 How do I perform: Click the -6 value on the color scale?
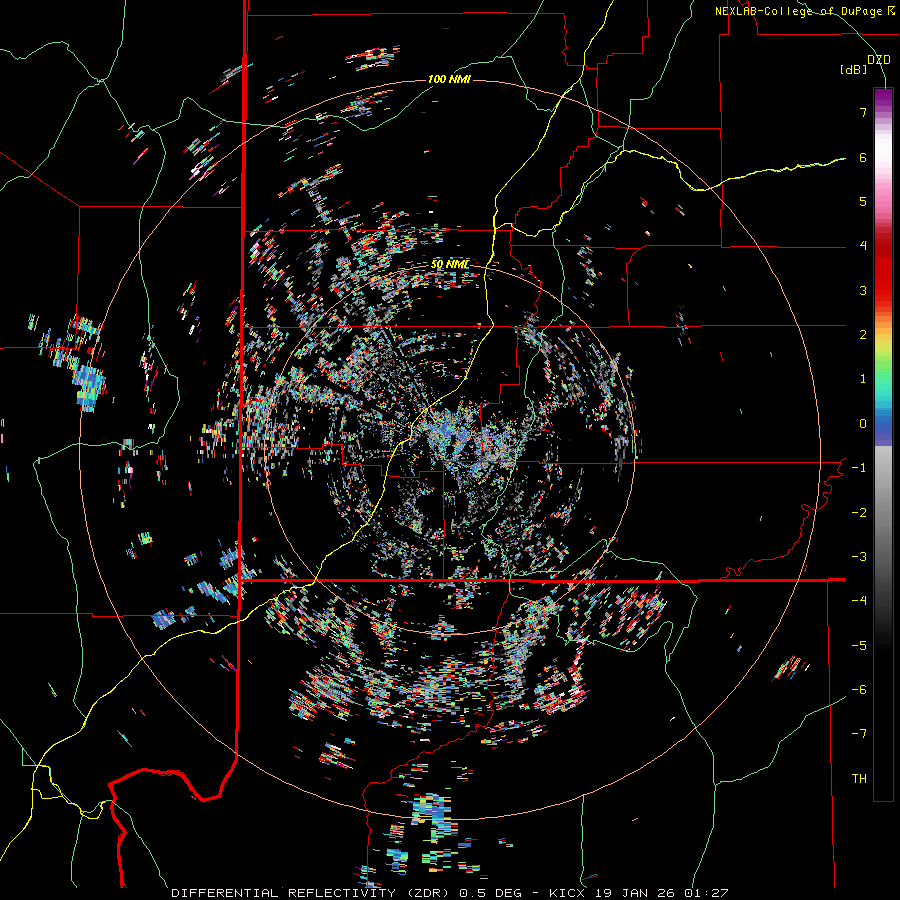pyautogui.click(x=859, y=690)
